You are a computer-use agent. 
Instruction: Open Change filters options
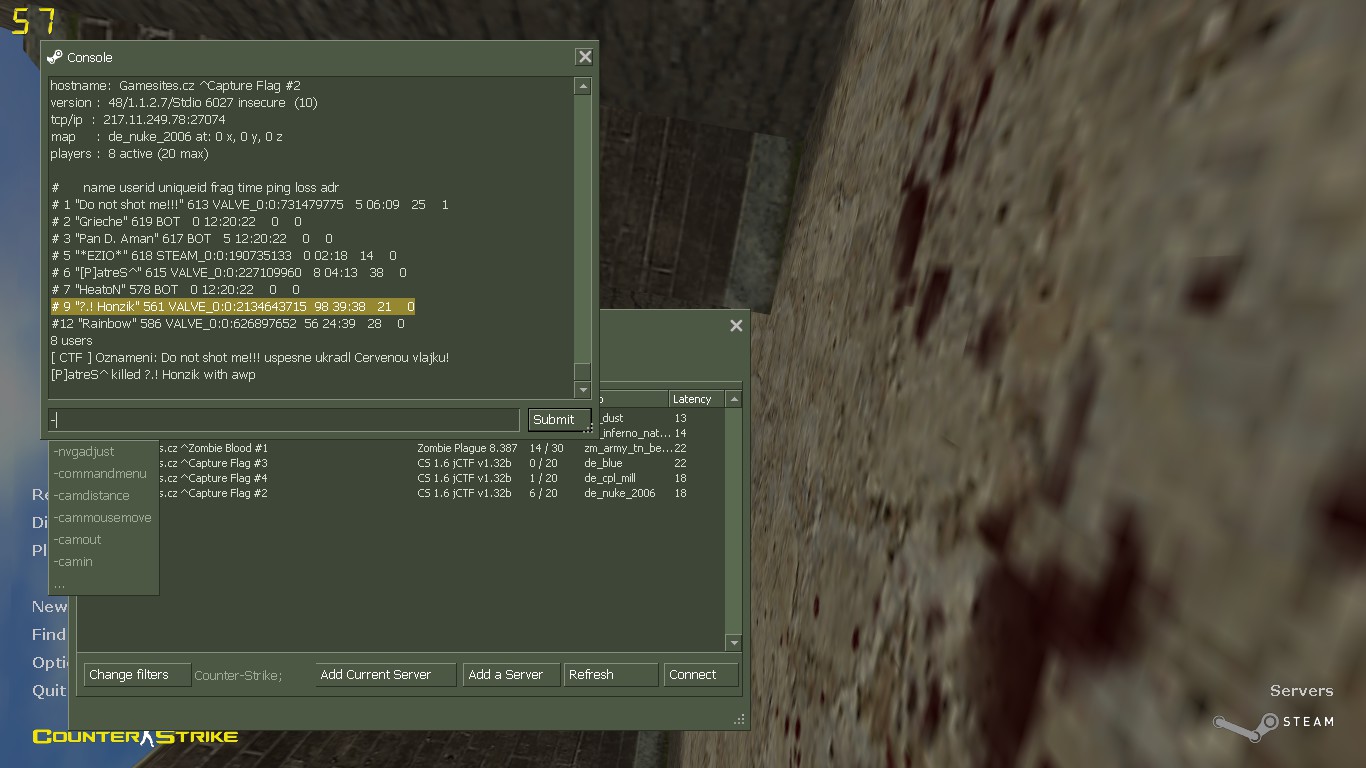pyautogui.click(x=137, y=675)
